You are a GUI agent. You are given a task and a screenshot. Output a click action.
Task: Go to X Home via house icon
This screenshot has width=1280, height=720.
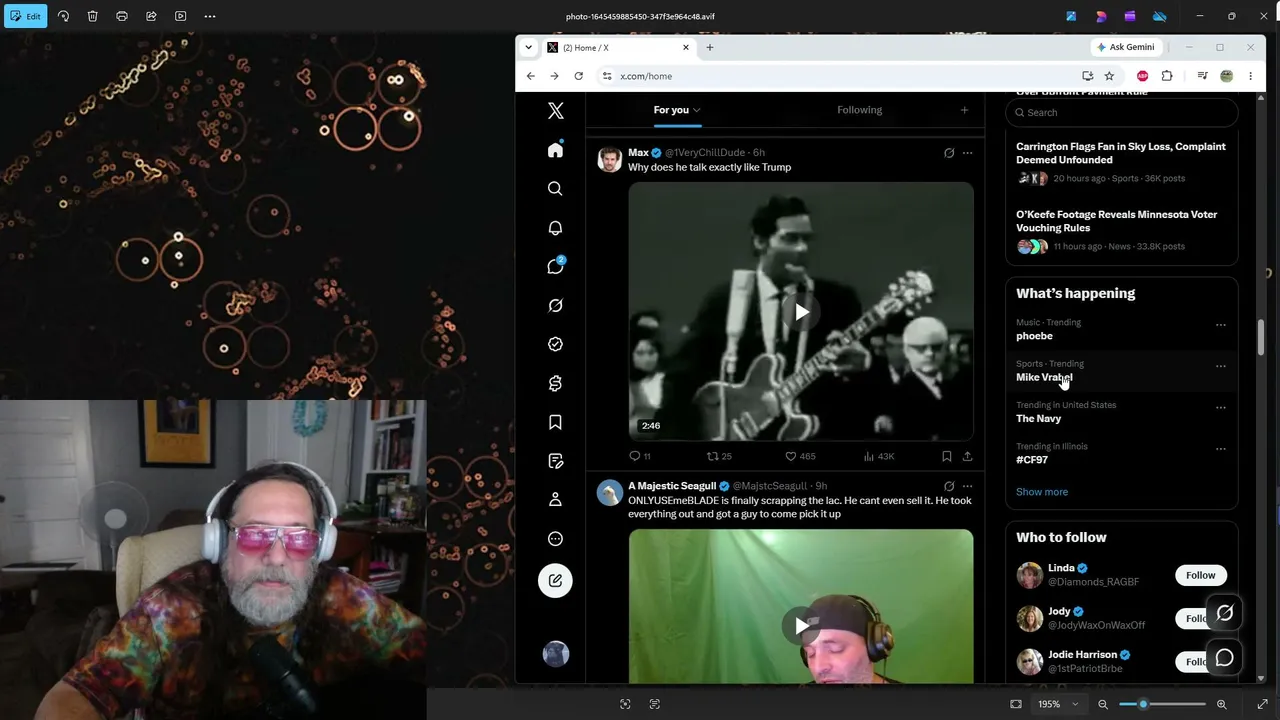(556, 150)
